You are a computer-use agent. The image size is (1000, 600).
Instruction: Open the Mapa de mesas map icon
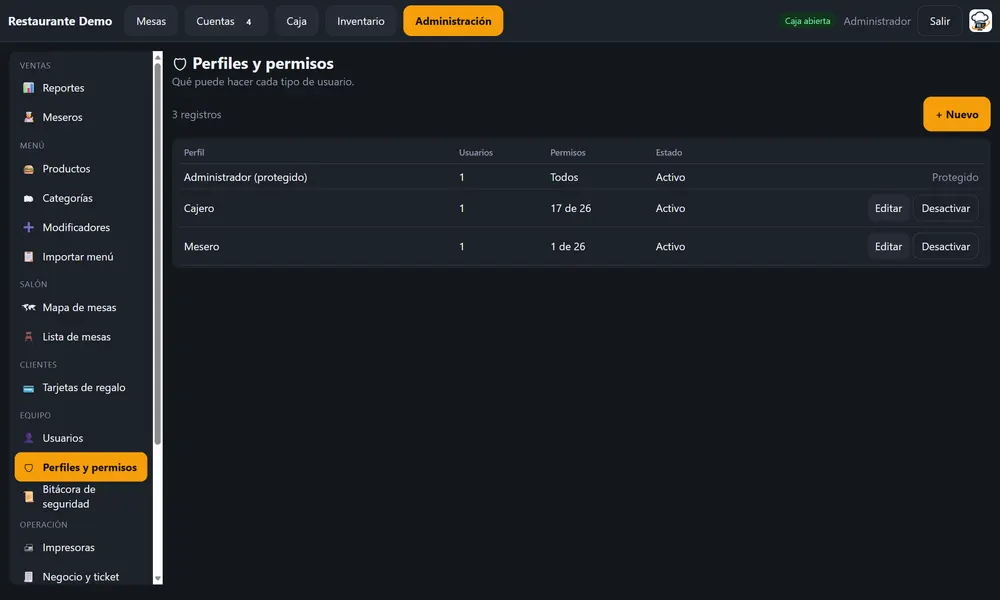[28, 307]
